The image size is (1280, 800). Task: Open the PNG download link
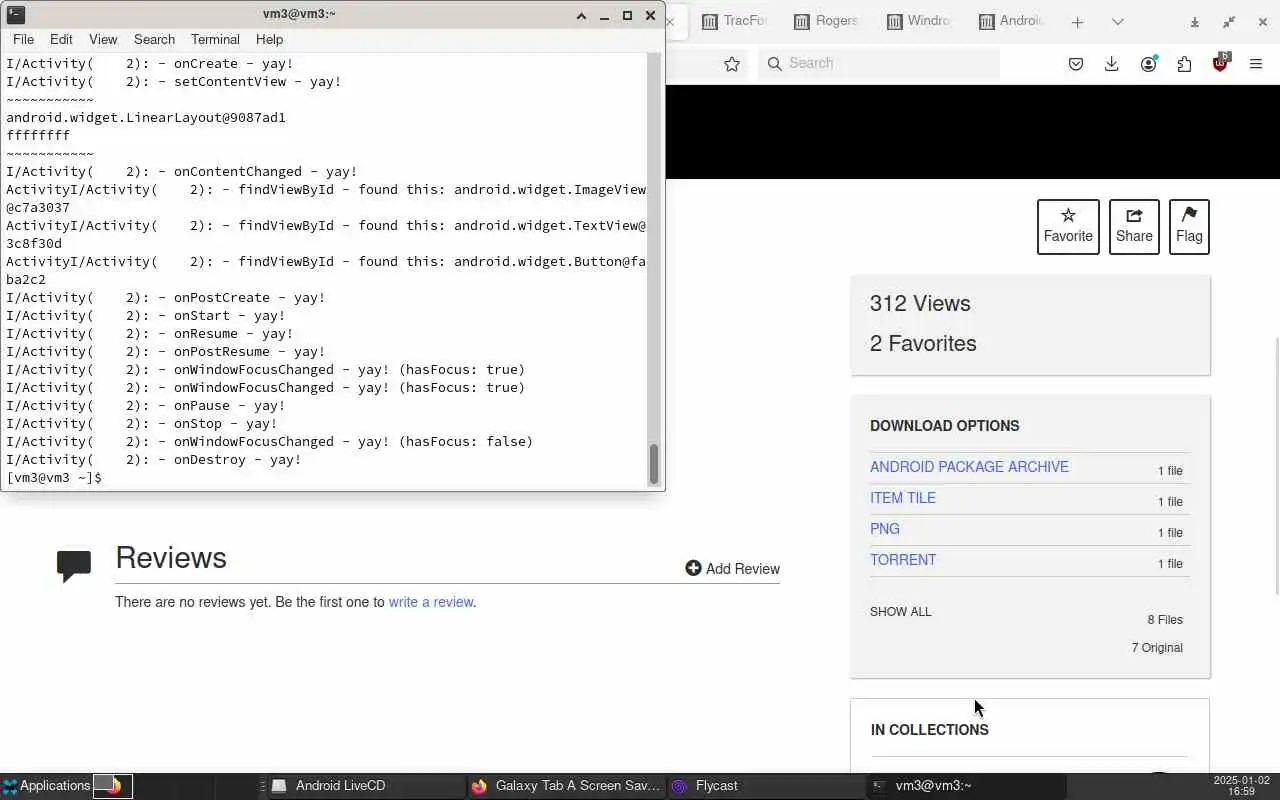pos(885,529)
